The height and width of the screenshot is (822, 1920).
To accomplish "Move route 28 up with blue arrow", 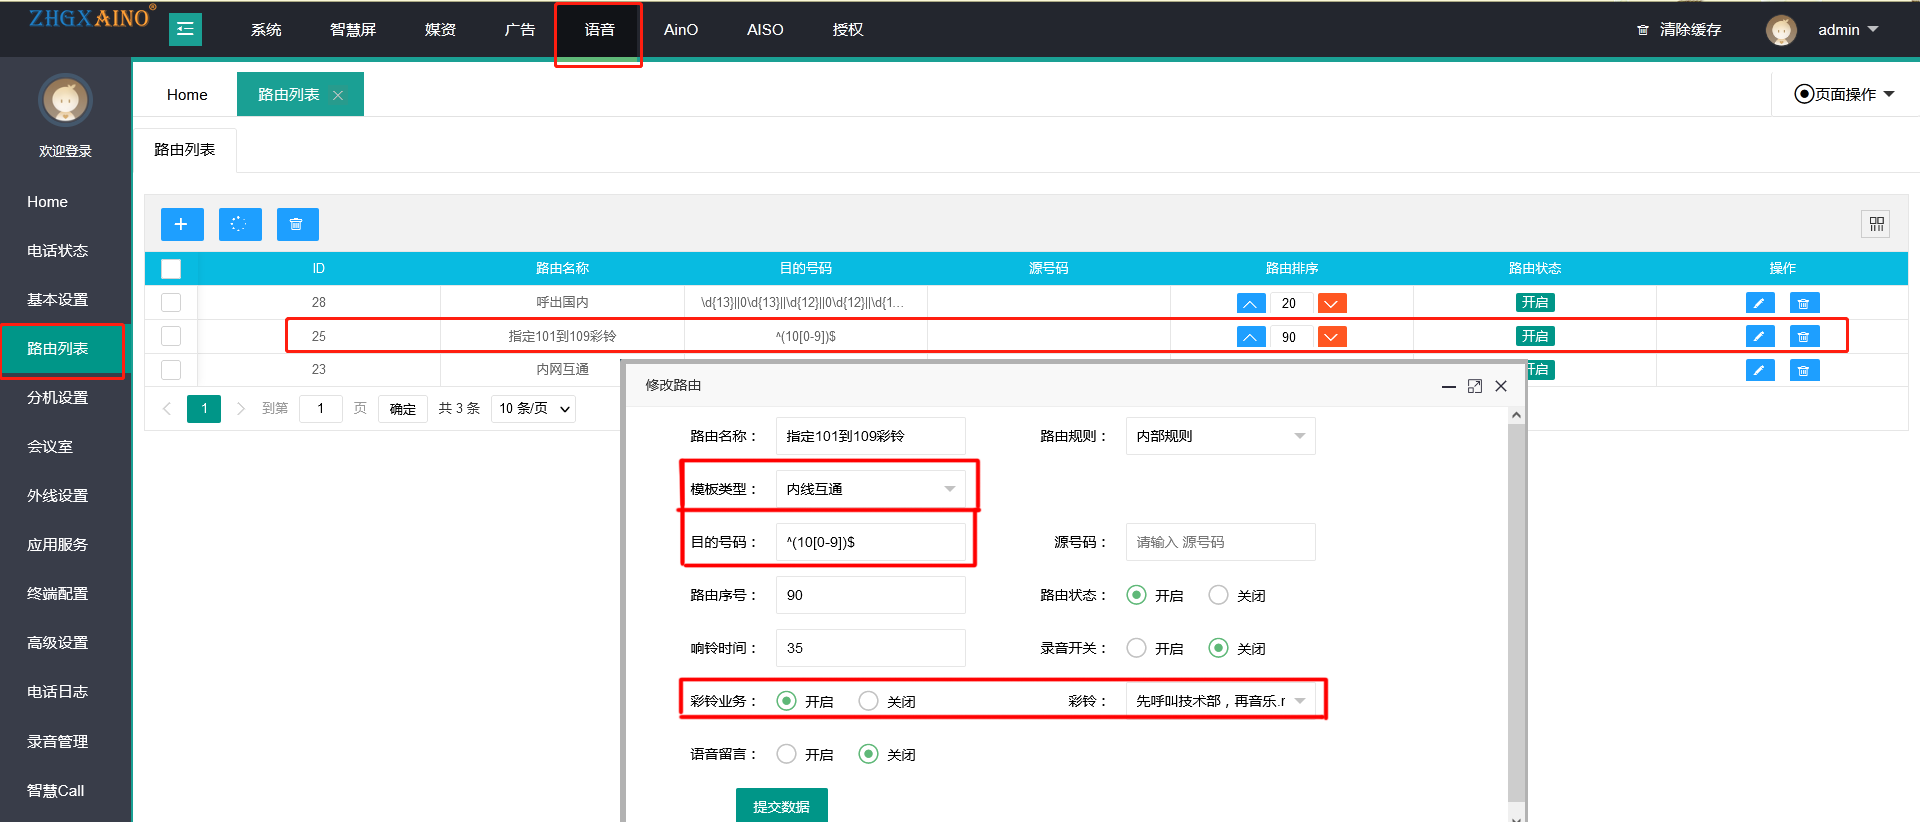I will (x=1250, y=303).
